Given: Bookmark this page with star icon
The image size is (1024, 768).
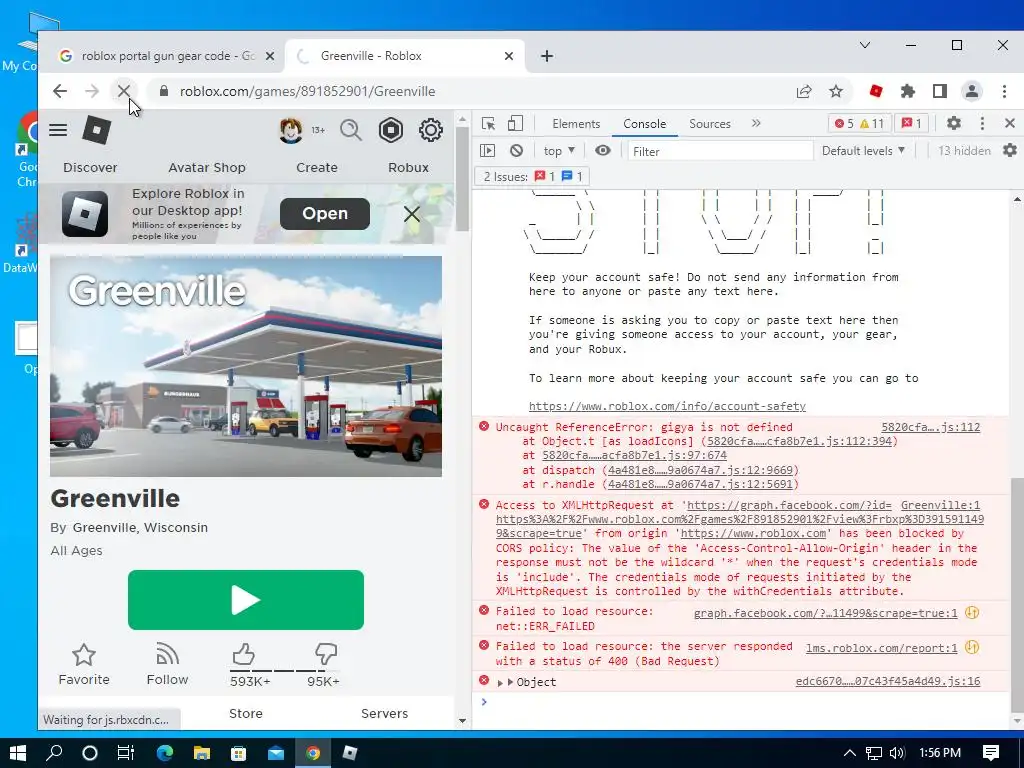Looking at the screenshot, I should [836, 91].
